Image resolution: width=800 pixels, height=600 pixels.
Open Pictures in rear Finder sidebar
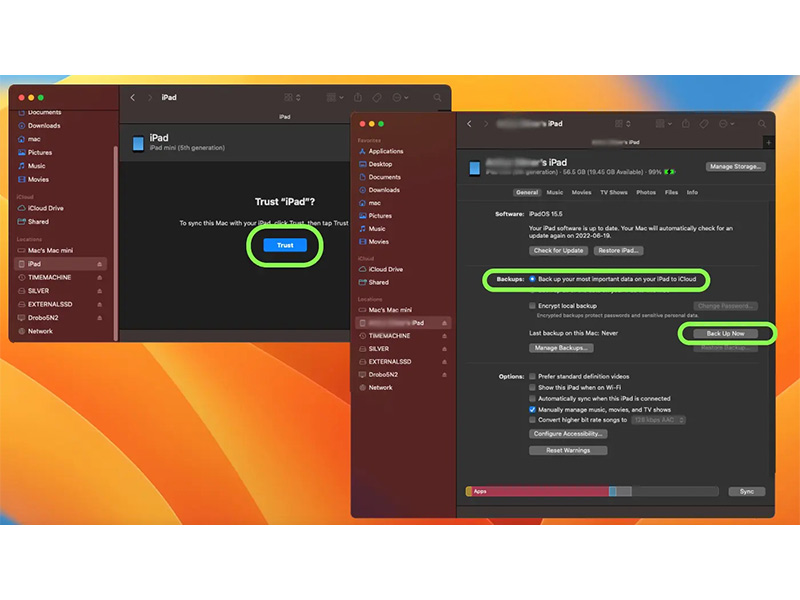click(x=40, y=153)
